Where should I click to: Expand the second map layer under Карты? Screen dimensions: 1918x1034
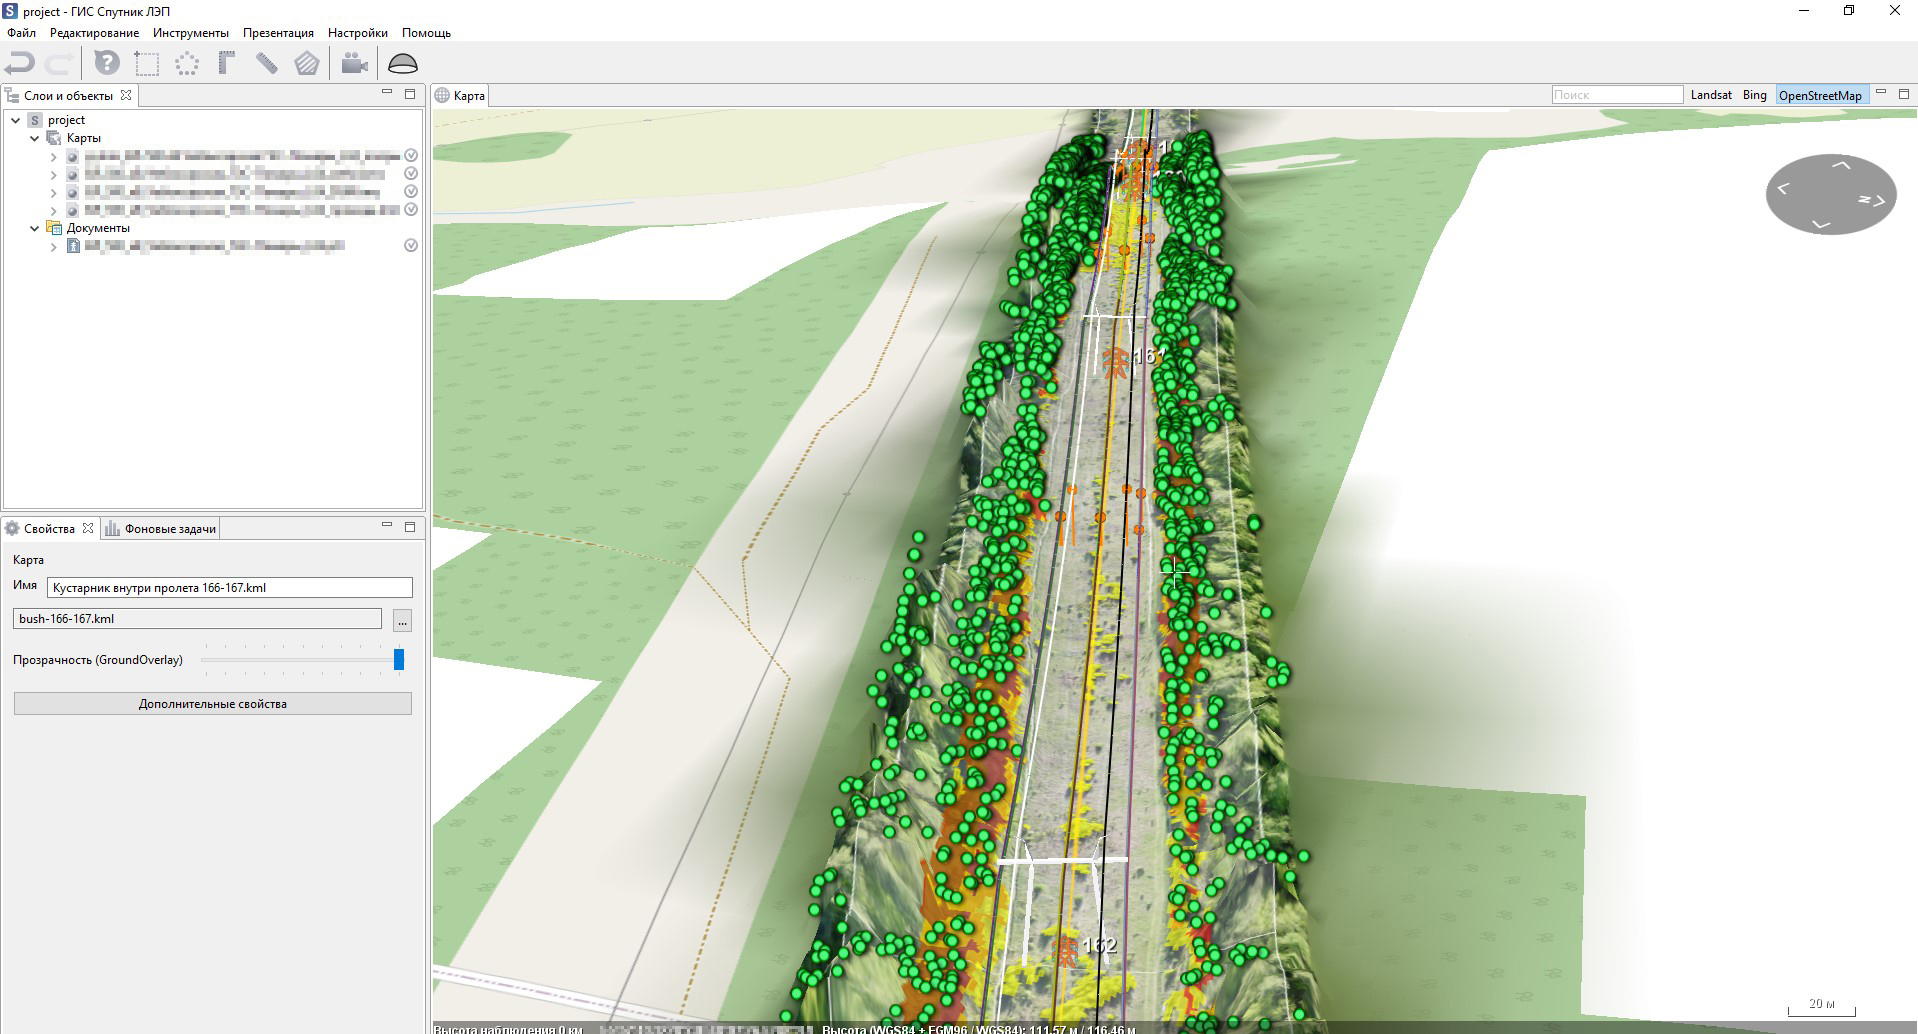(54, 174)
